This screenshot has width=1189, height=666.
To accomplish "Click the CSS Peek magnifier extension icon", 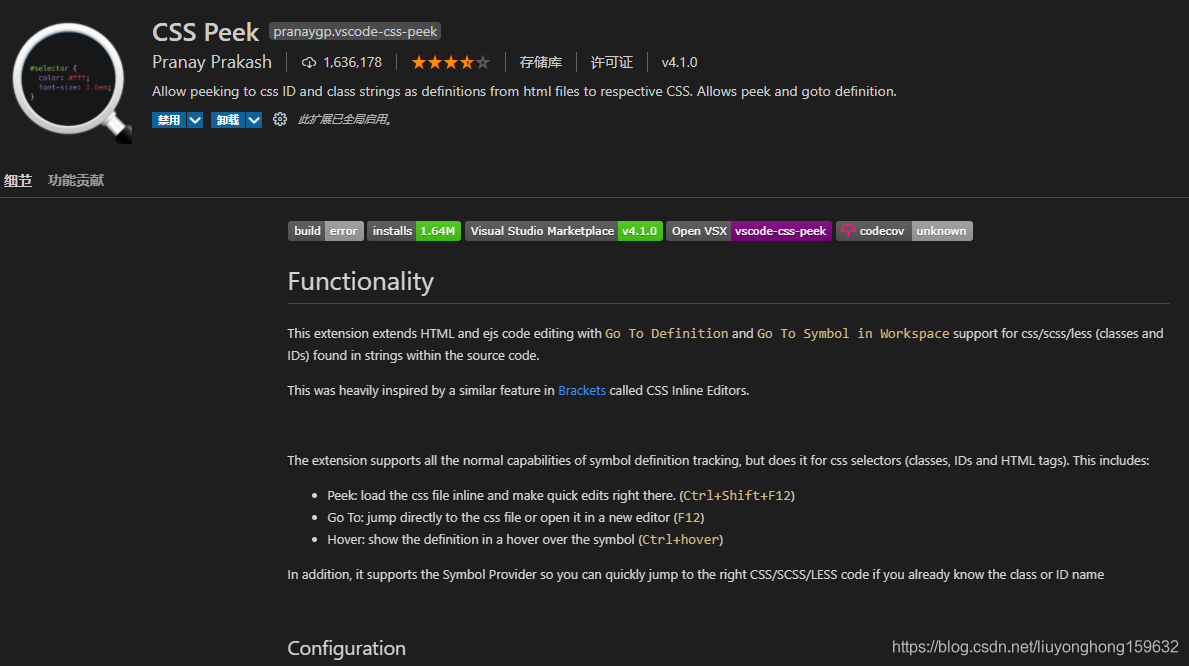I will (71, 82).
